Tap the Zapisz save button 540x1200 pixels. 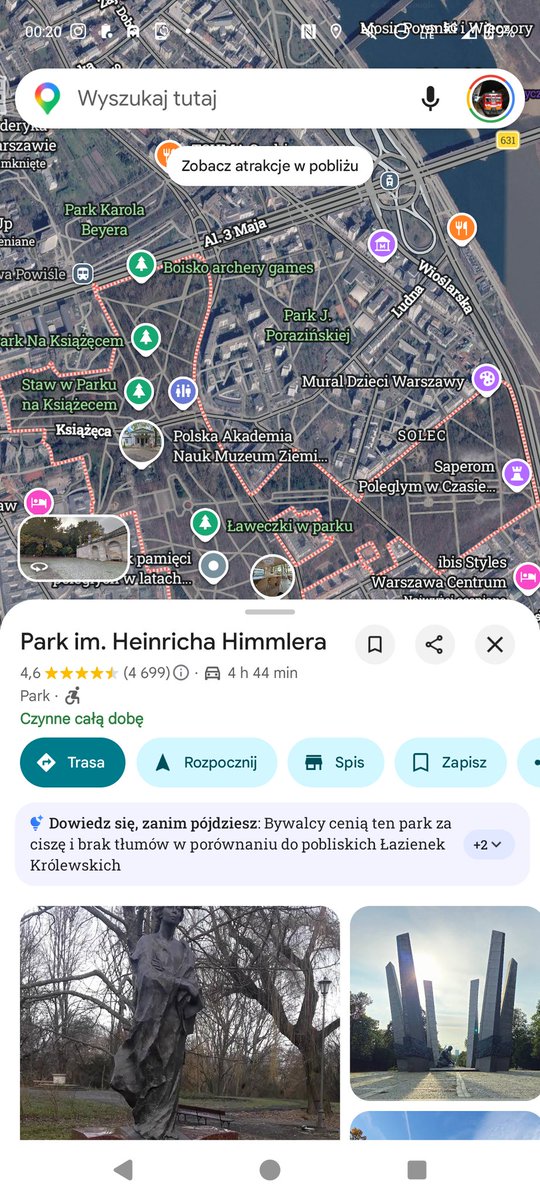pyautogui.click(x=450, y=763)
